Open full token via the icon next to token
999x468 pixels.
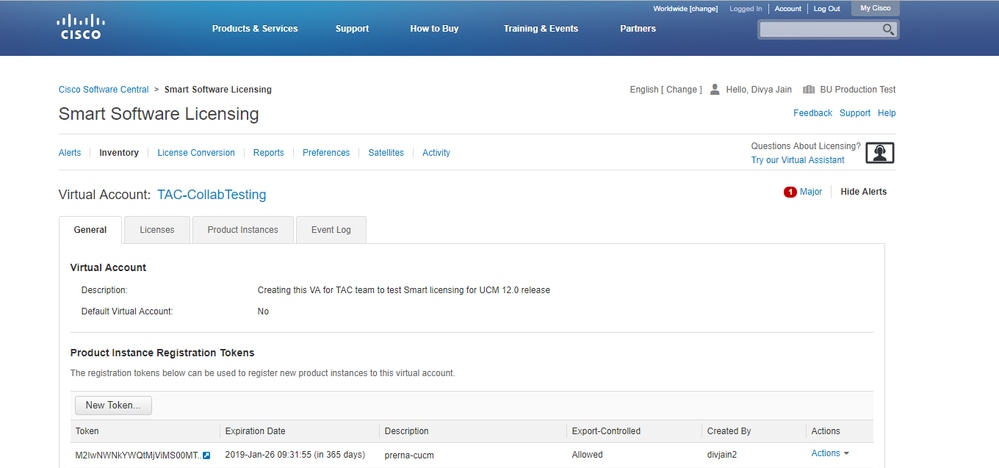point(206,455)
